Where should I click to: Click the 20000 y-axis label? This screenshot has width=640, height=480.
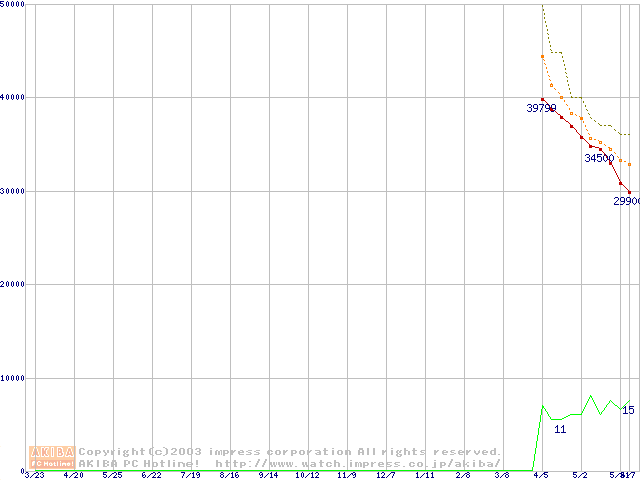(14, 284)
